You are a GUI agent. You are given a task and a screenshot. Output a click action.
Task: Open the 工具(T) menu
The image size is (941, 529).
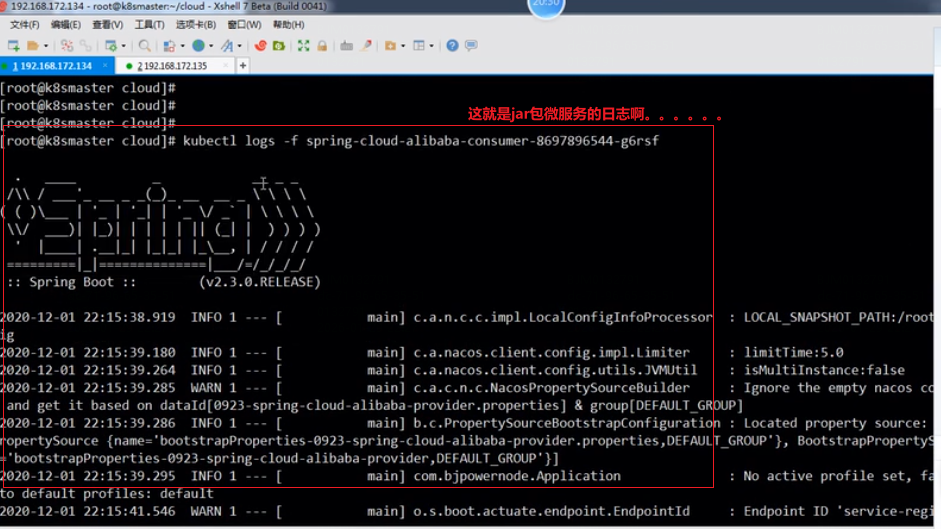(149, 25)
